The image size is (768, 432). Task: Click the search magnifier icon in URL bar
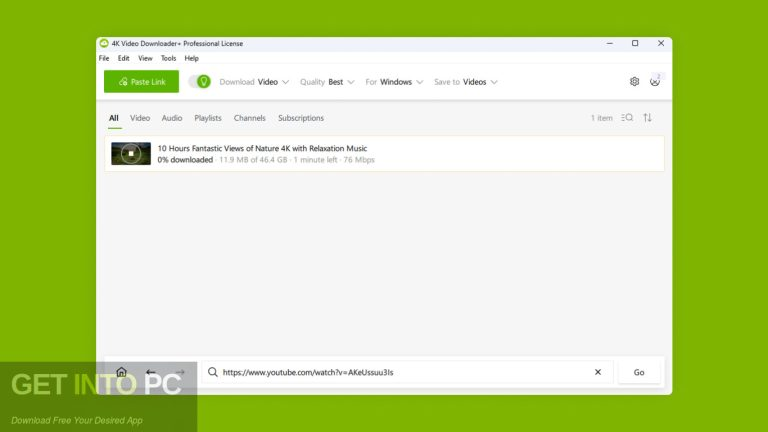213,372
